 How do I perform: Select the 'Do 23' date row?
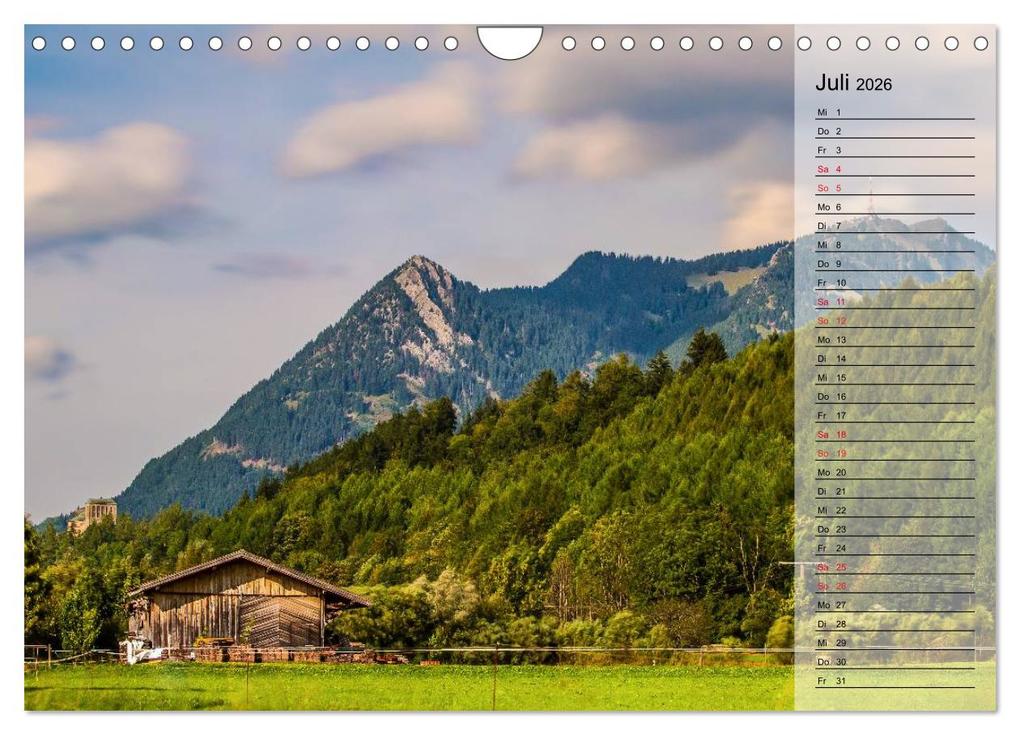pyautogui.click(x=895, y=529)
